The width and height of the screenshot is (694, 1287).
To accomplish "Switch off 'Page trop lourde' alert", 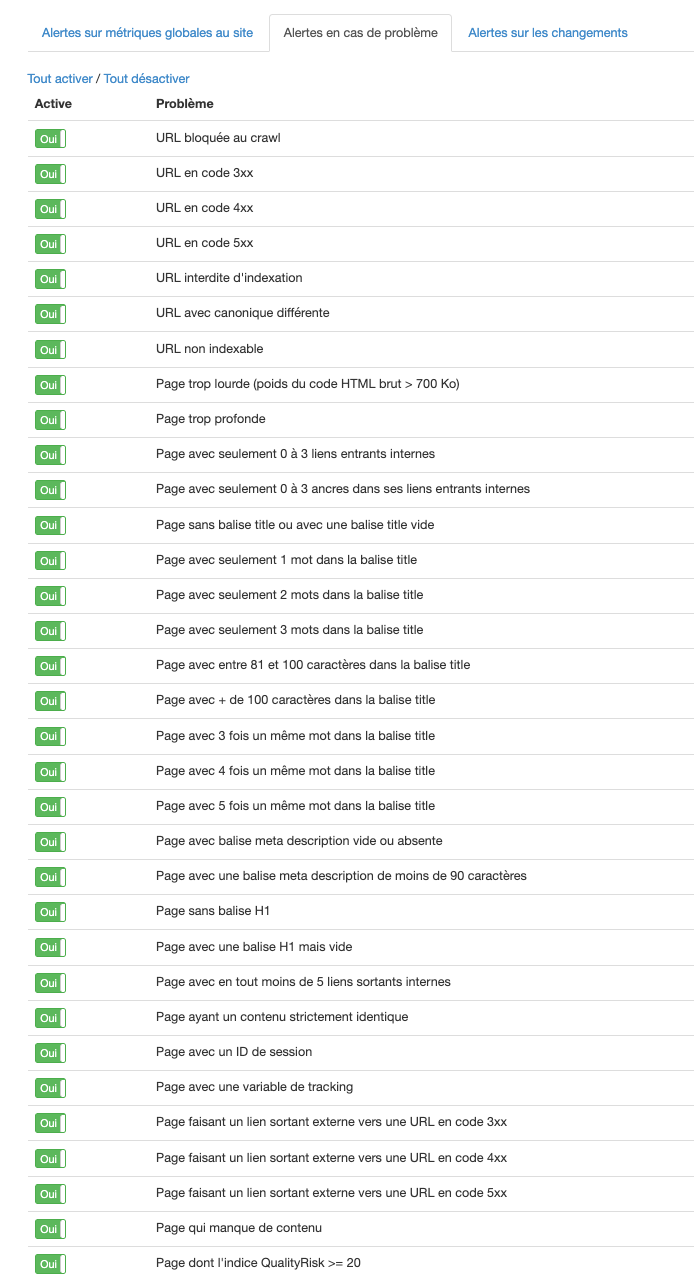I will [50, 385].
